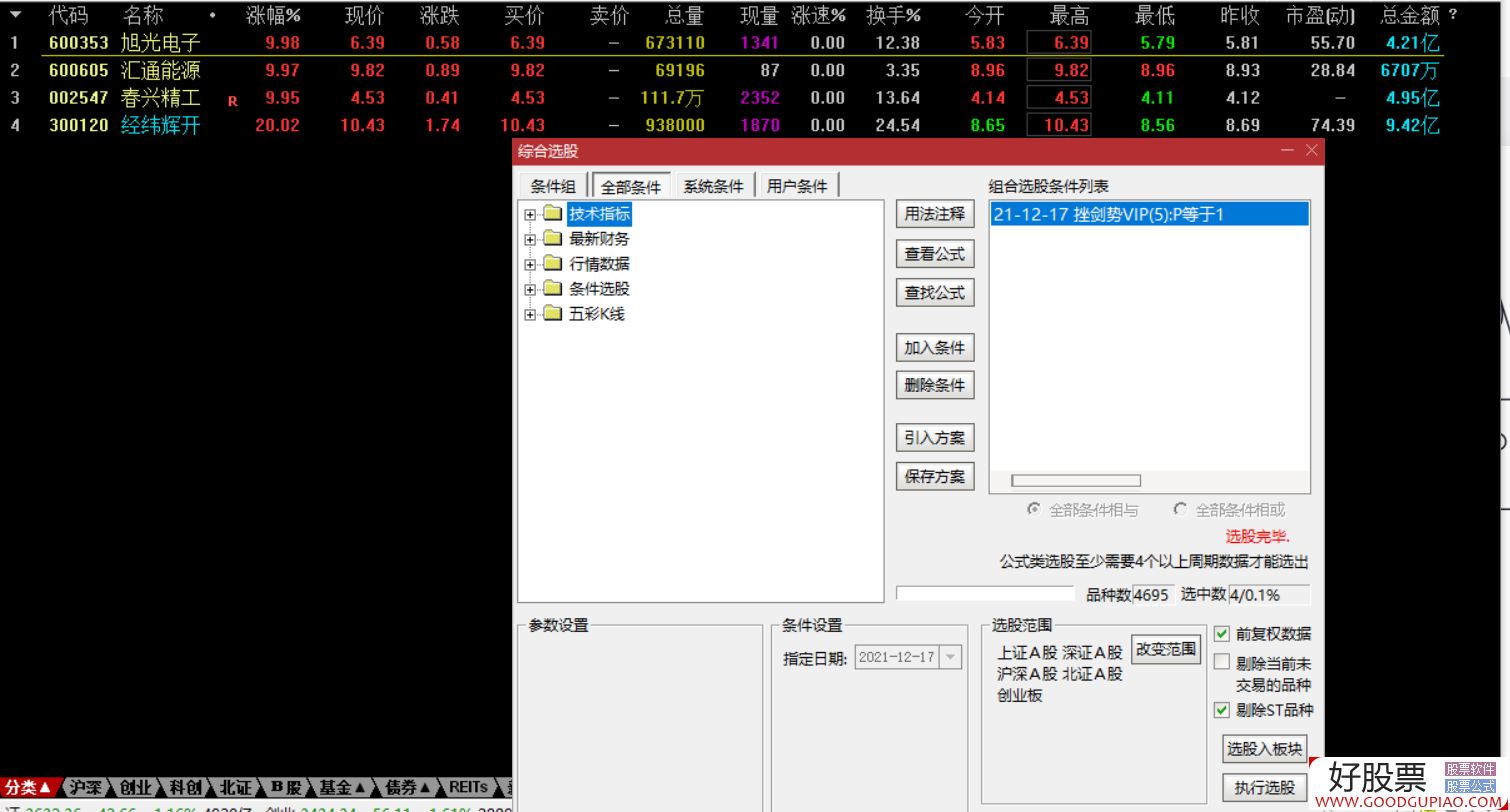Expand the 条件选股 tree node

coord(530,289)
